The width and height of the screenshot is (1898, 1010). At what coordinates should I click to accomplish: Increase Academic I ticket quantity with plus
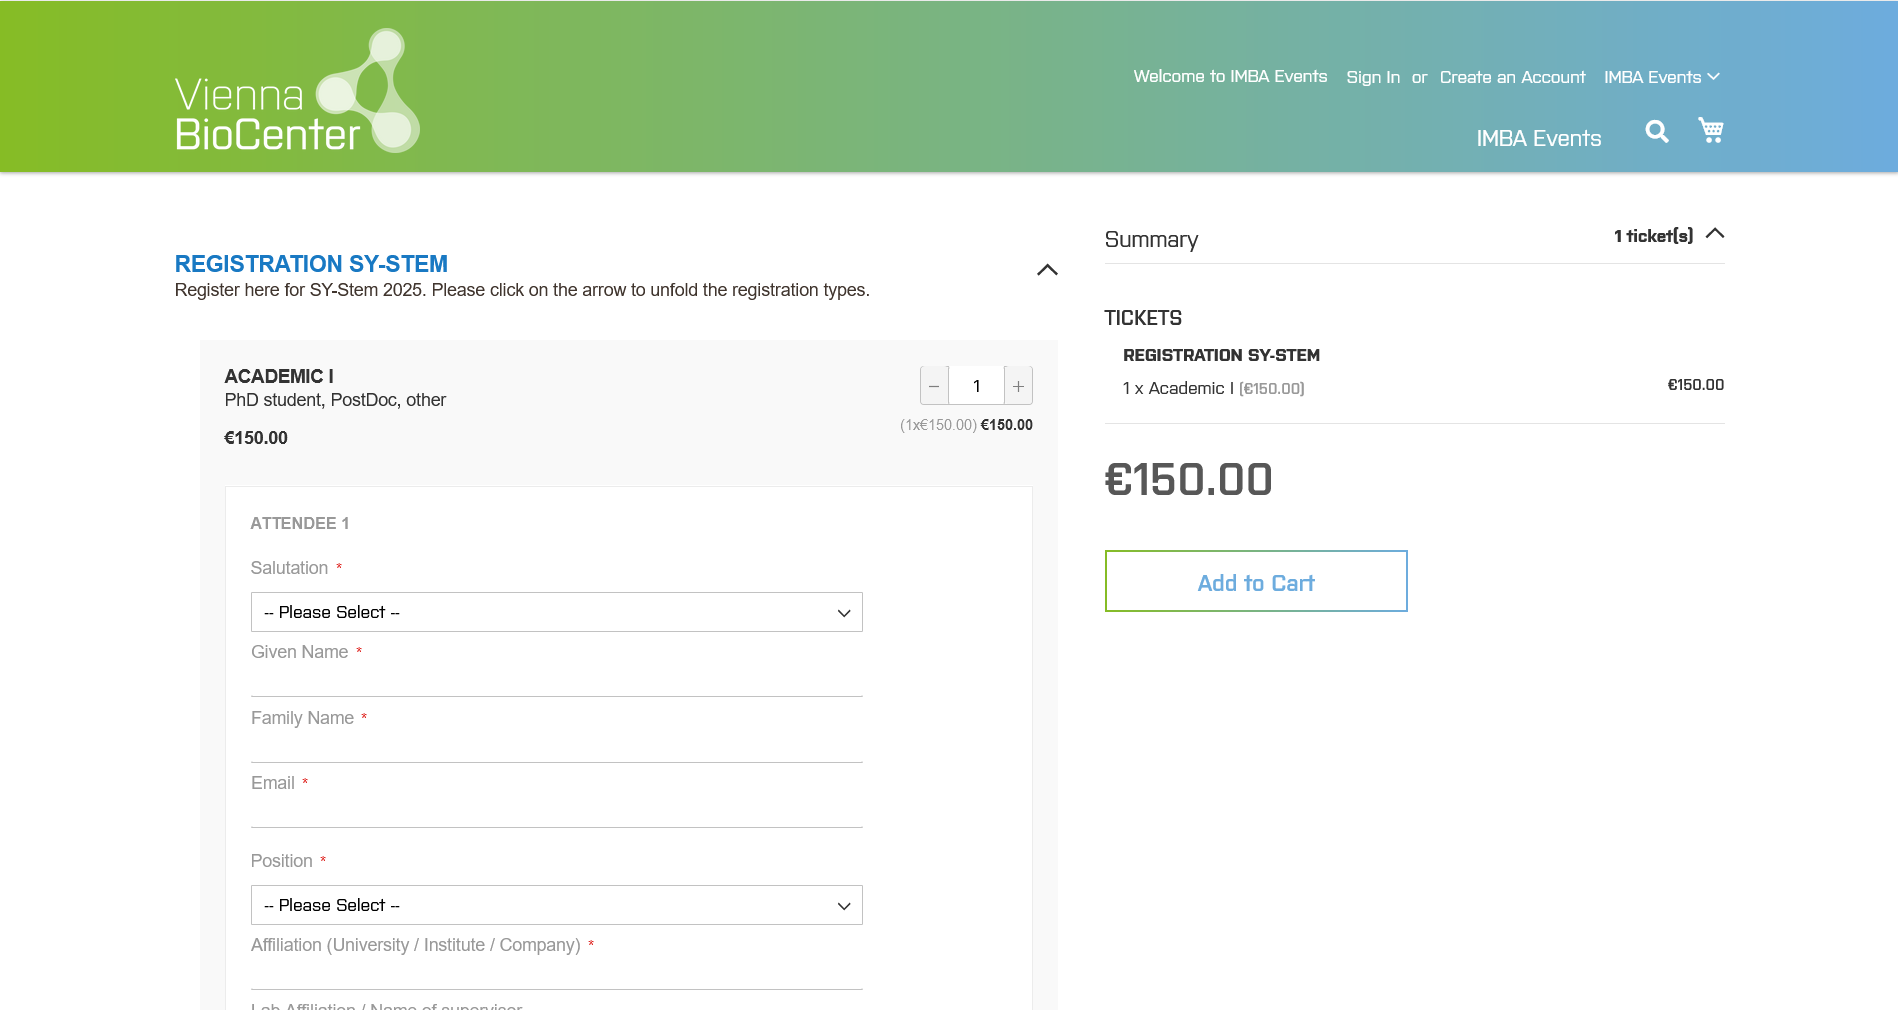click(1018, 386)
